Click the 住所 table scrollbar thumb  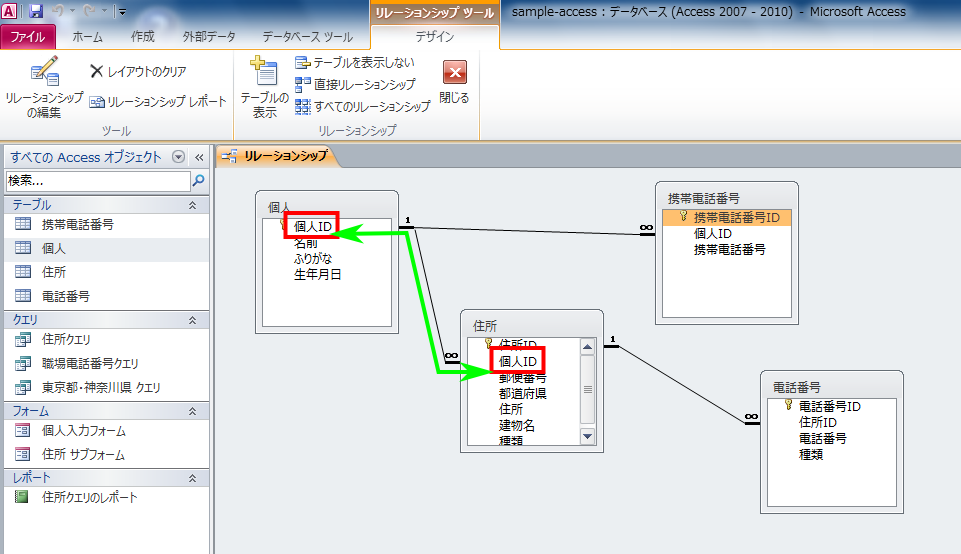(x=587, y=389)
